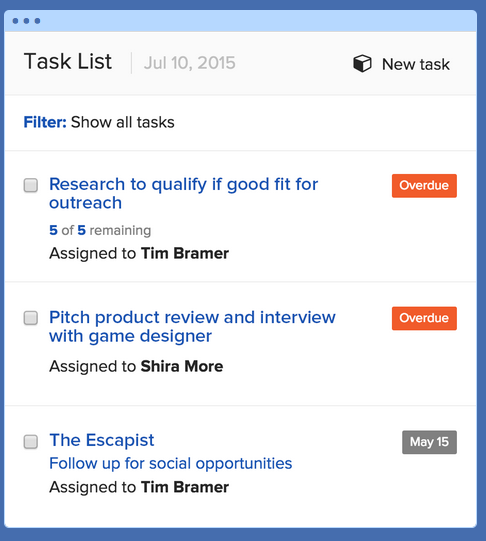Open Research to qualify if good fit link
This screenshot has width=486, height=541.
pyautogui.click(x=184, y=193)
